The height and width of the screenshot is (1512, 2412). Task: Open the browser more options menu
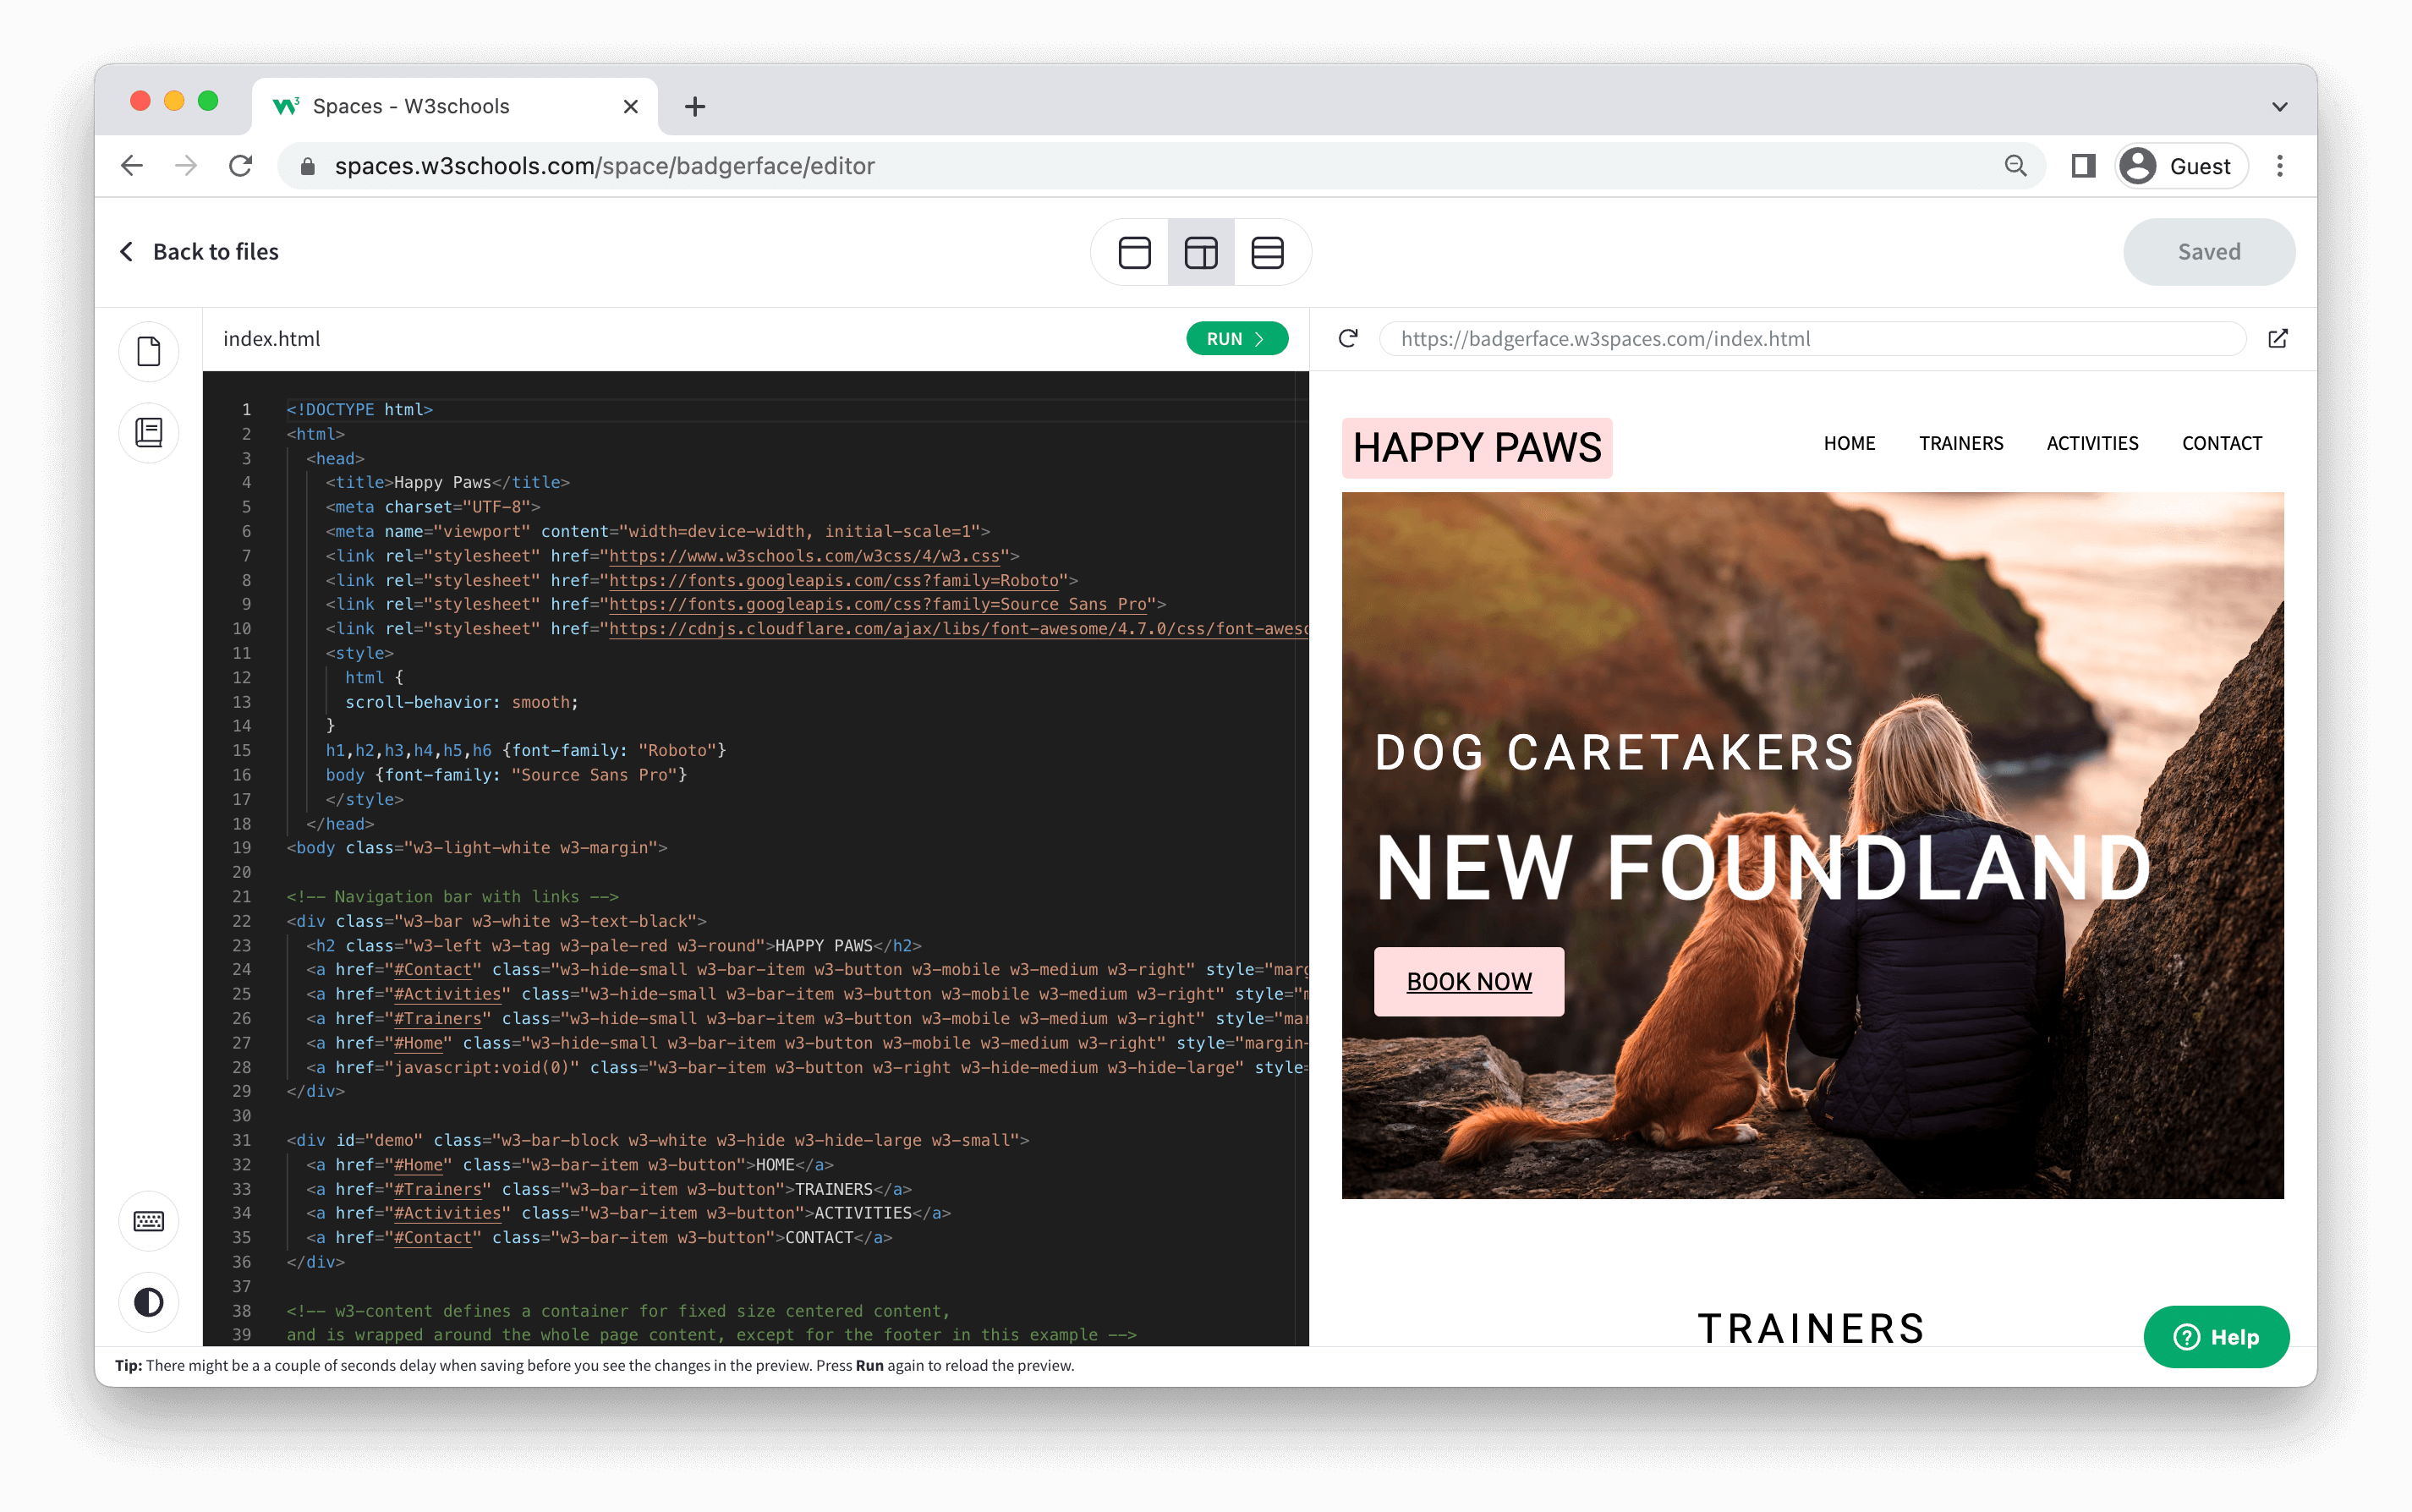[2283, 166]
